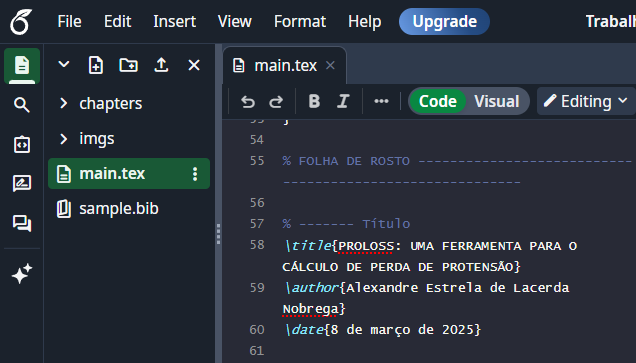
Task: Collapse the file tree with the chevron
Action: pos(64,64)
